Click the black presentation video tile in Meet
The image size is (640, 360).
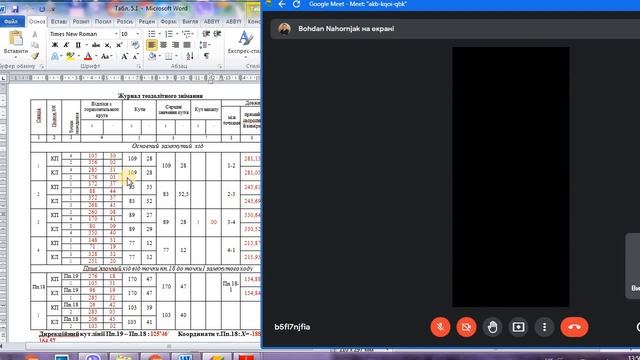[511, 177]
